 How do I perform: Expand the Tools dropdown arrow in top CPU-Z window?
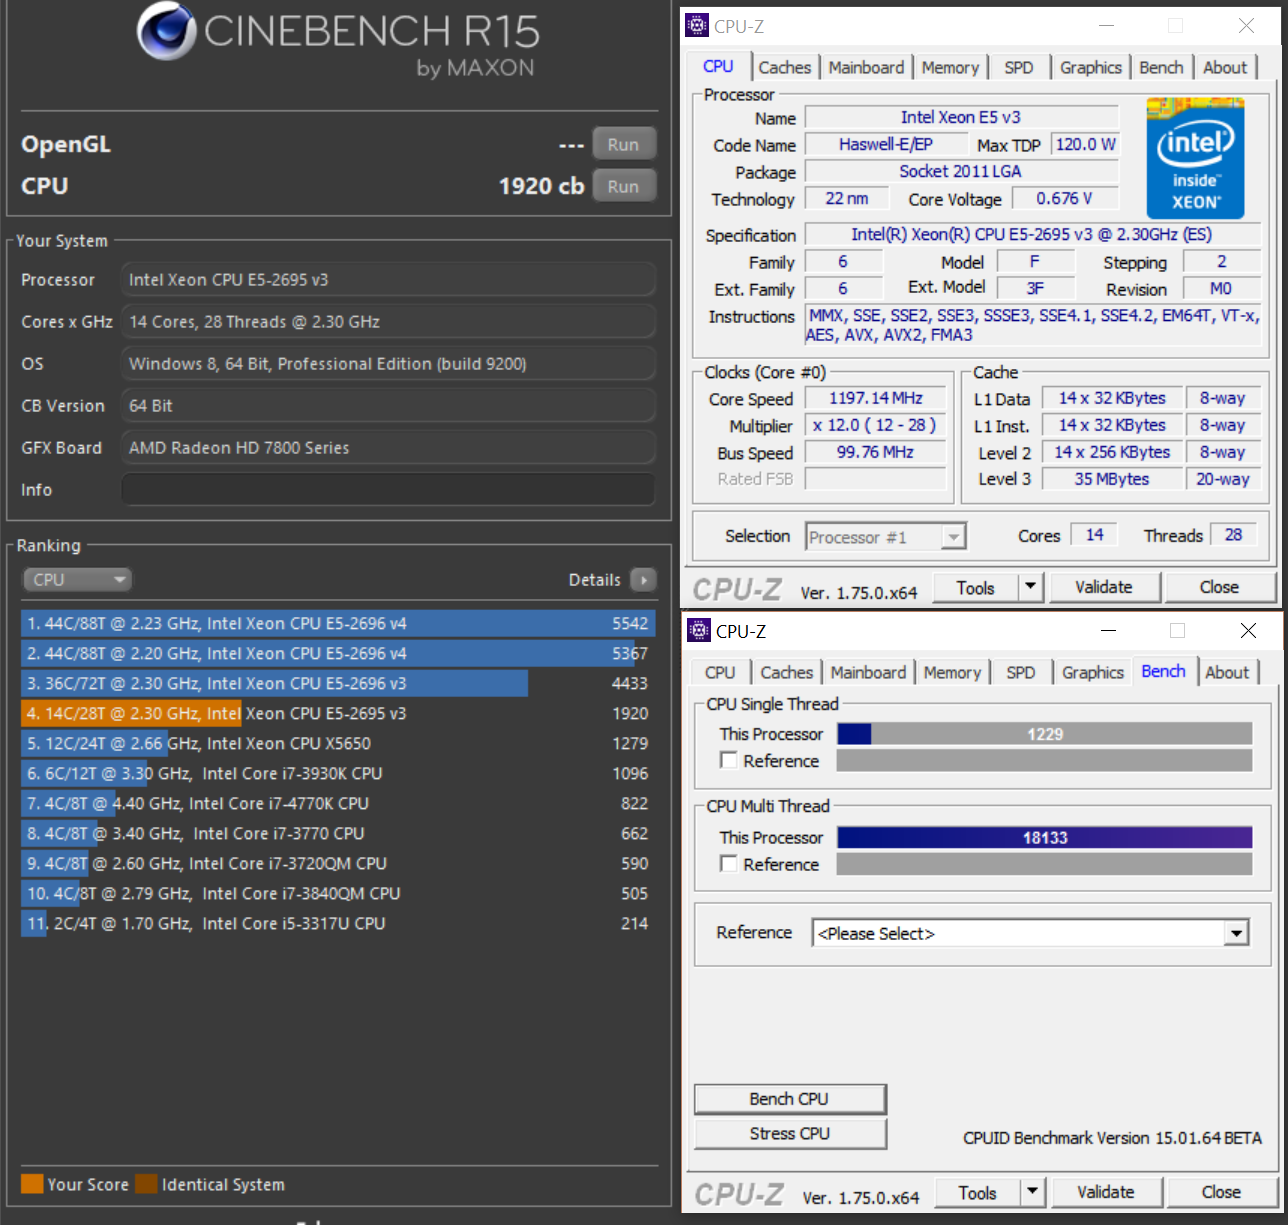[x=1030, y=587]
